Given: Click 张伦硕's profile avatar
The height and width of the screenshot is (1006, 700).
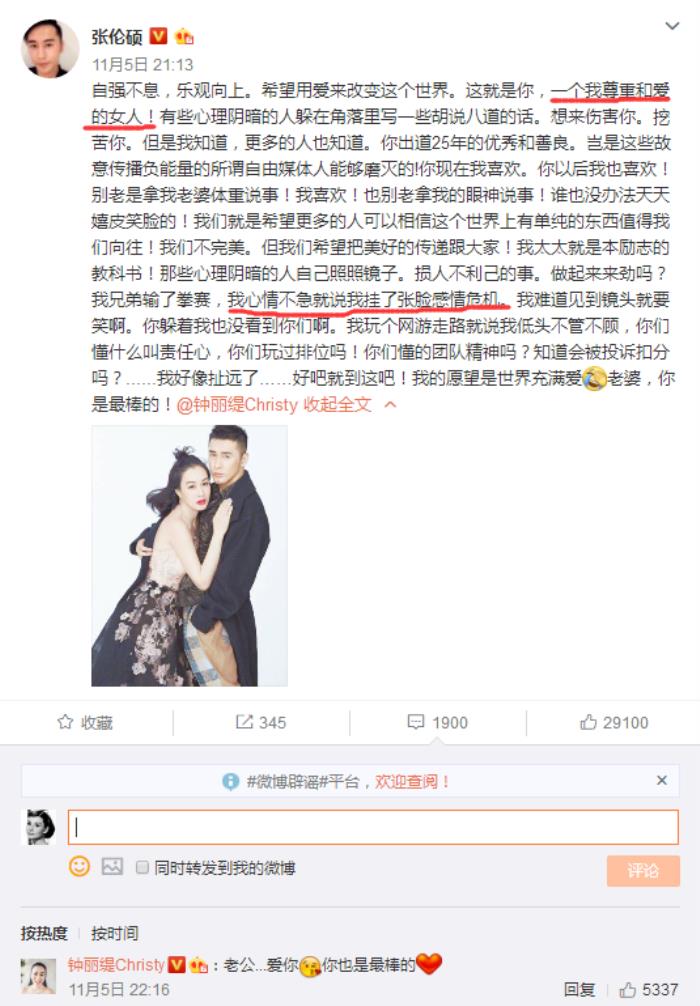Looking at the screenshot, I should click(x=50, y=48).
